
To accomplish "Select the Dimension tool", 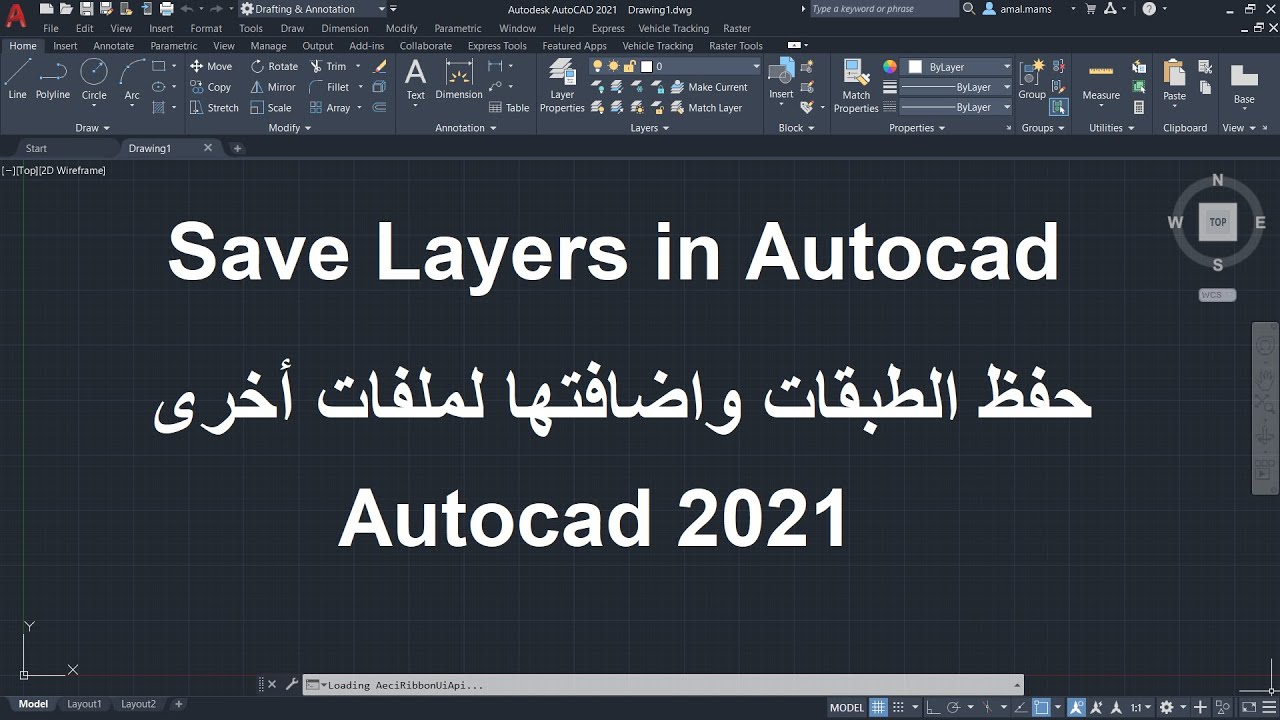I will (x=459, y=80).
